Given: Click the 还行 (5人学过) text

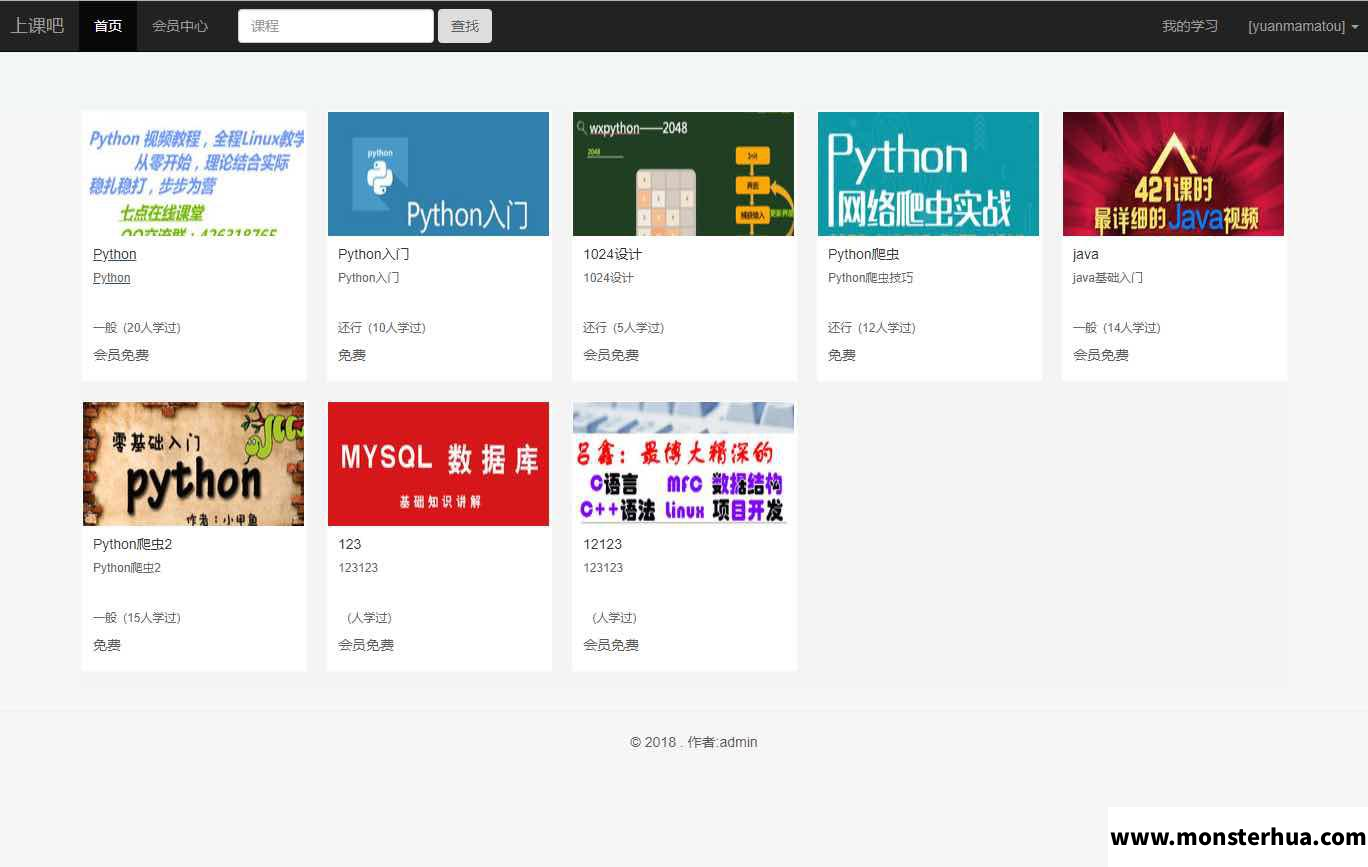Looking at the screenshot, I should (x=624, y=328).
